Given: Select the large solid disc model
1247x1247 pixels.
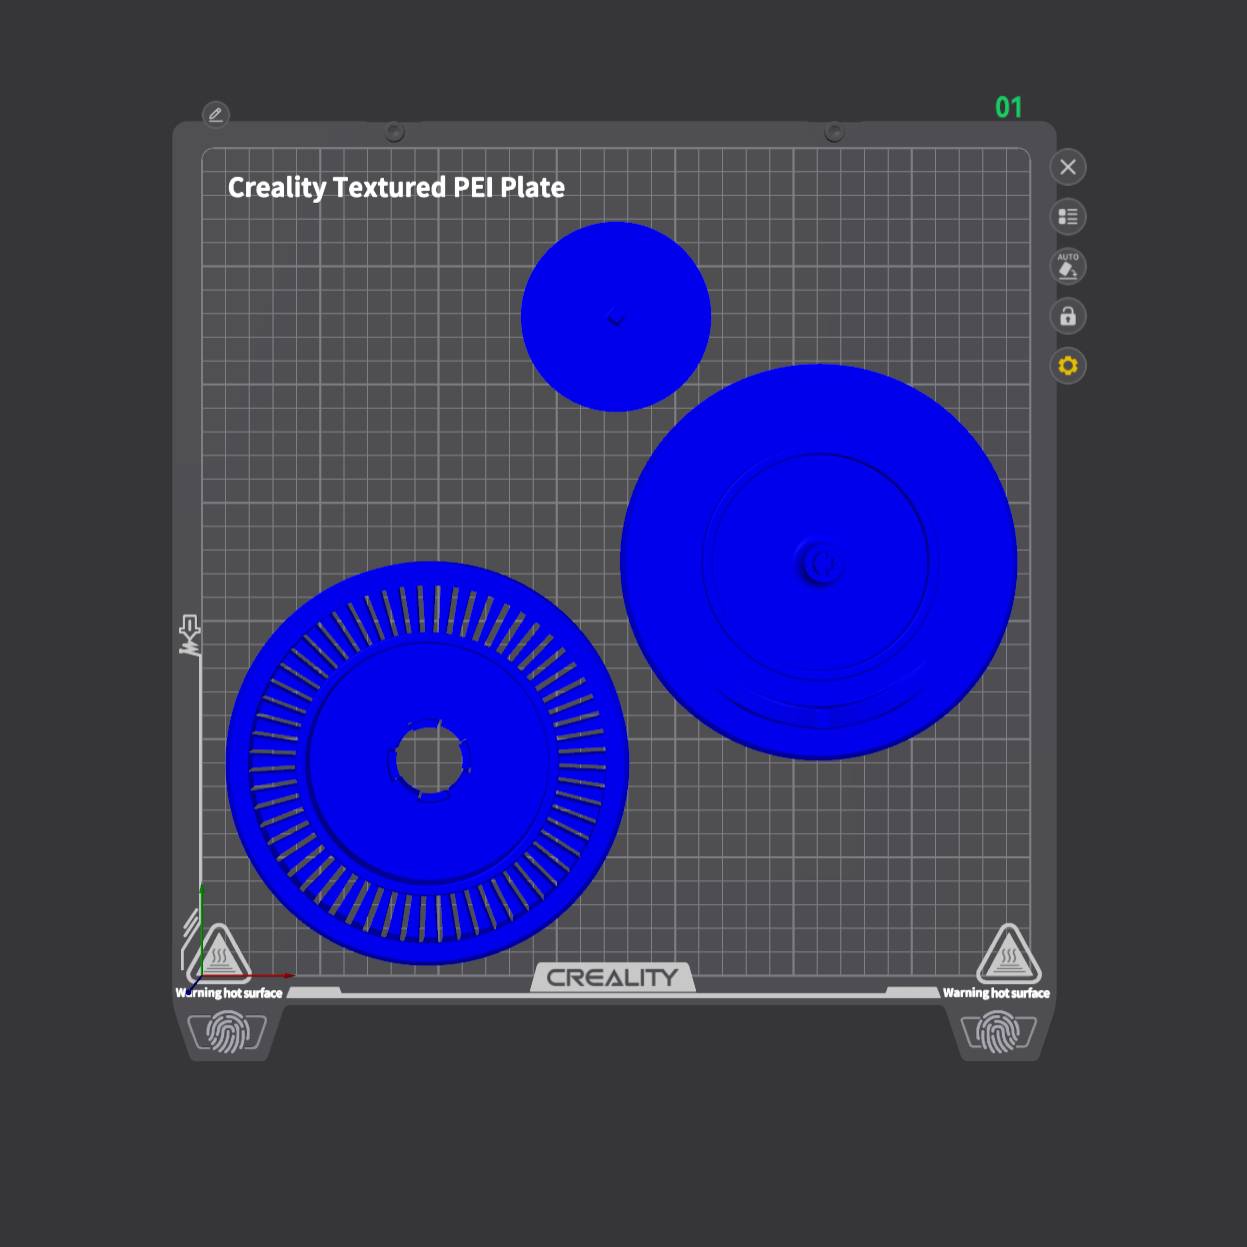Looking at the screenshot, I should [819, 562].
